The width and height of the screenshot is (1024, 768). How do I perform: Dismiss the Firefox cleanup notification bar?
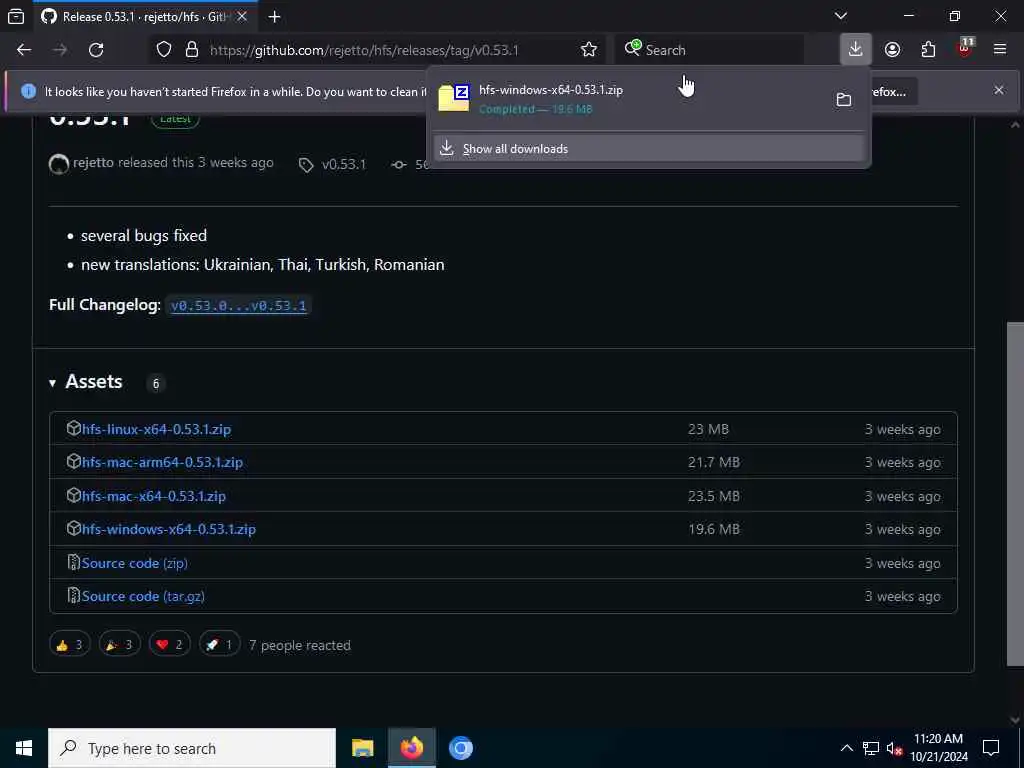(x=999, y=90)
